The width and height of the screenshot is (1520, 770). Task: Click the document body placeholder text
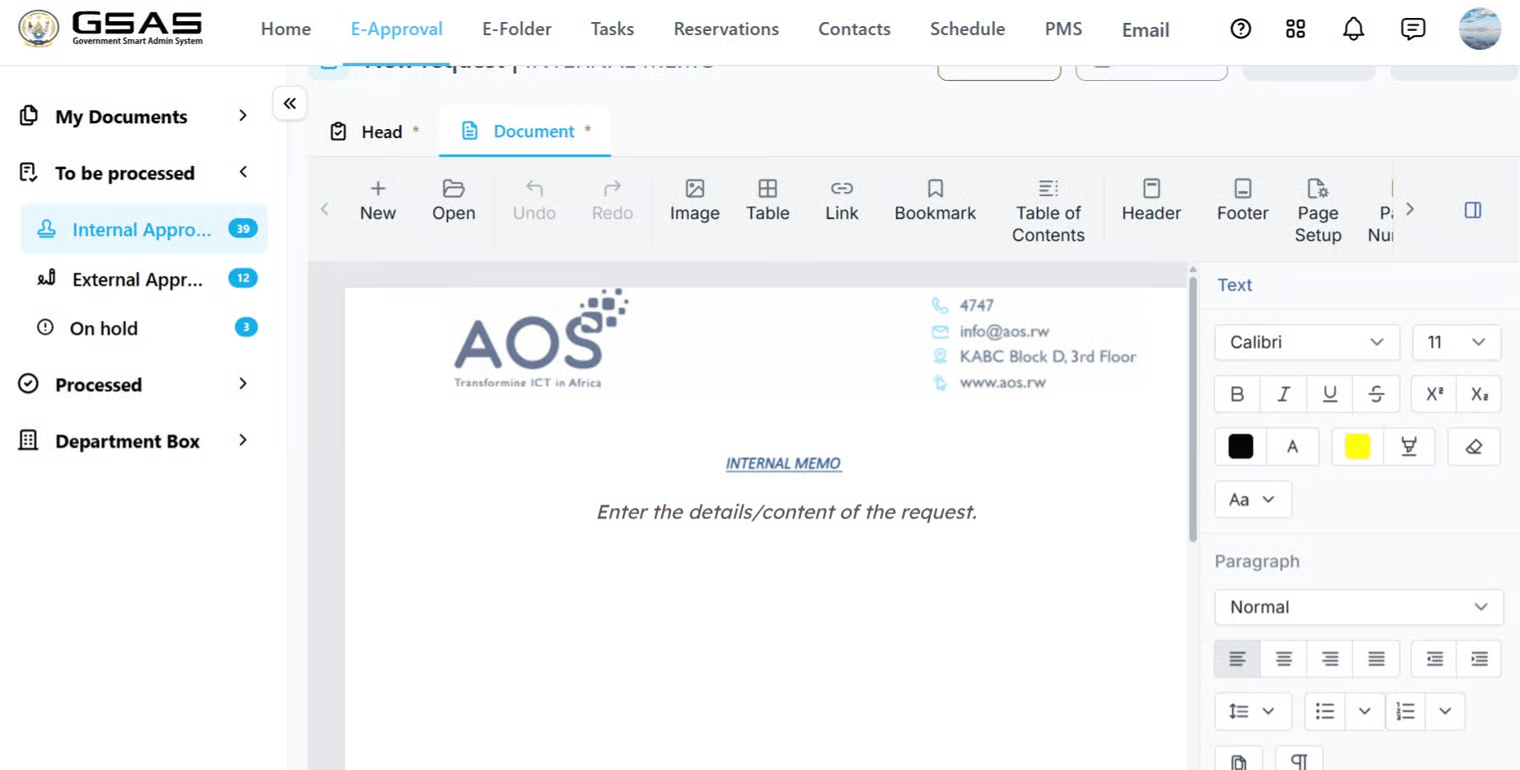(x=786, y=512)
